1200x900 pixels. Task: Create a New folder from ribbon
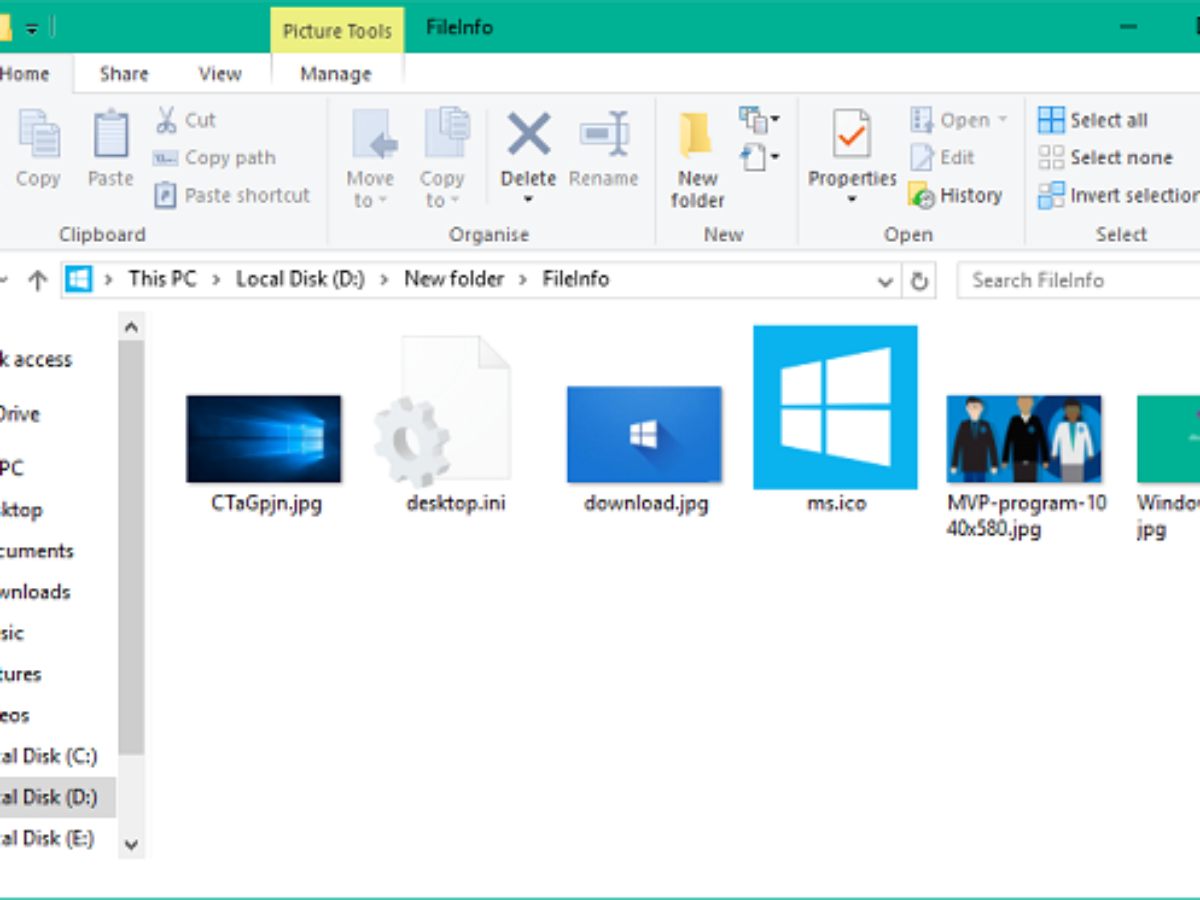tap(697, 158)
